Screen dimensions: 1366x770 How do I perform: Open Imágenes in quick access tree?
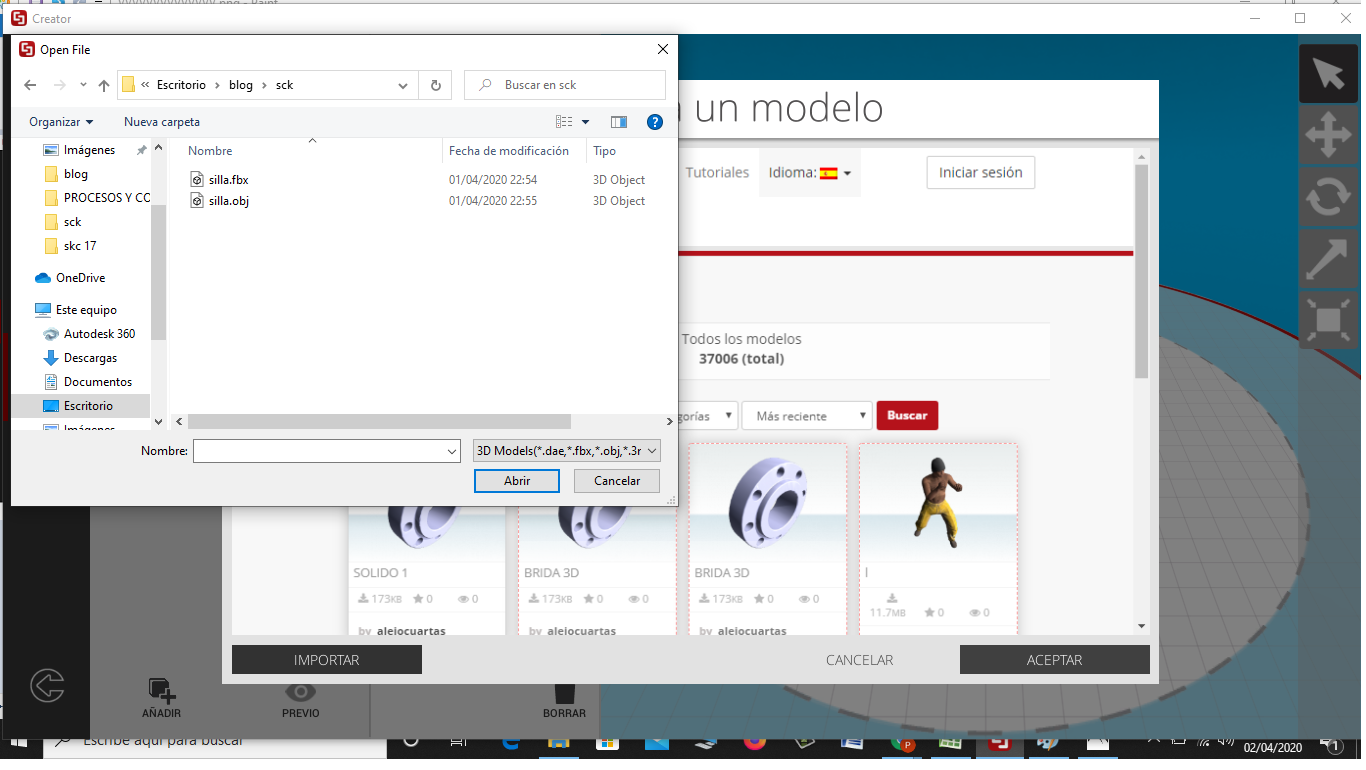pyautogui.click(x=89, y=150)
